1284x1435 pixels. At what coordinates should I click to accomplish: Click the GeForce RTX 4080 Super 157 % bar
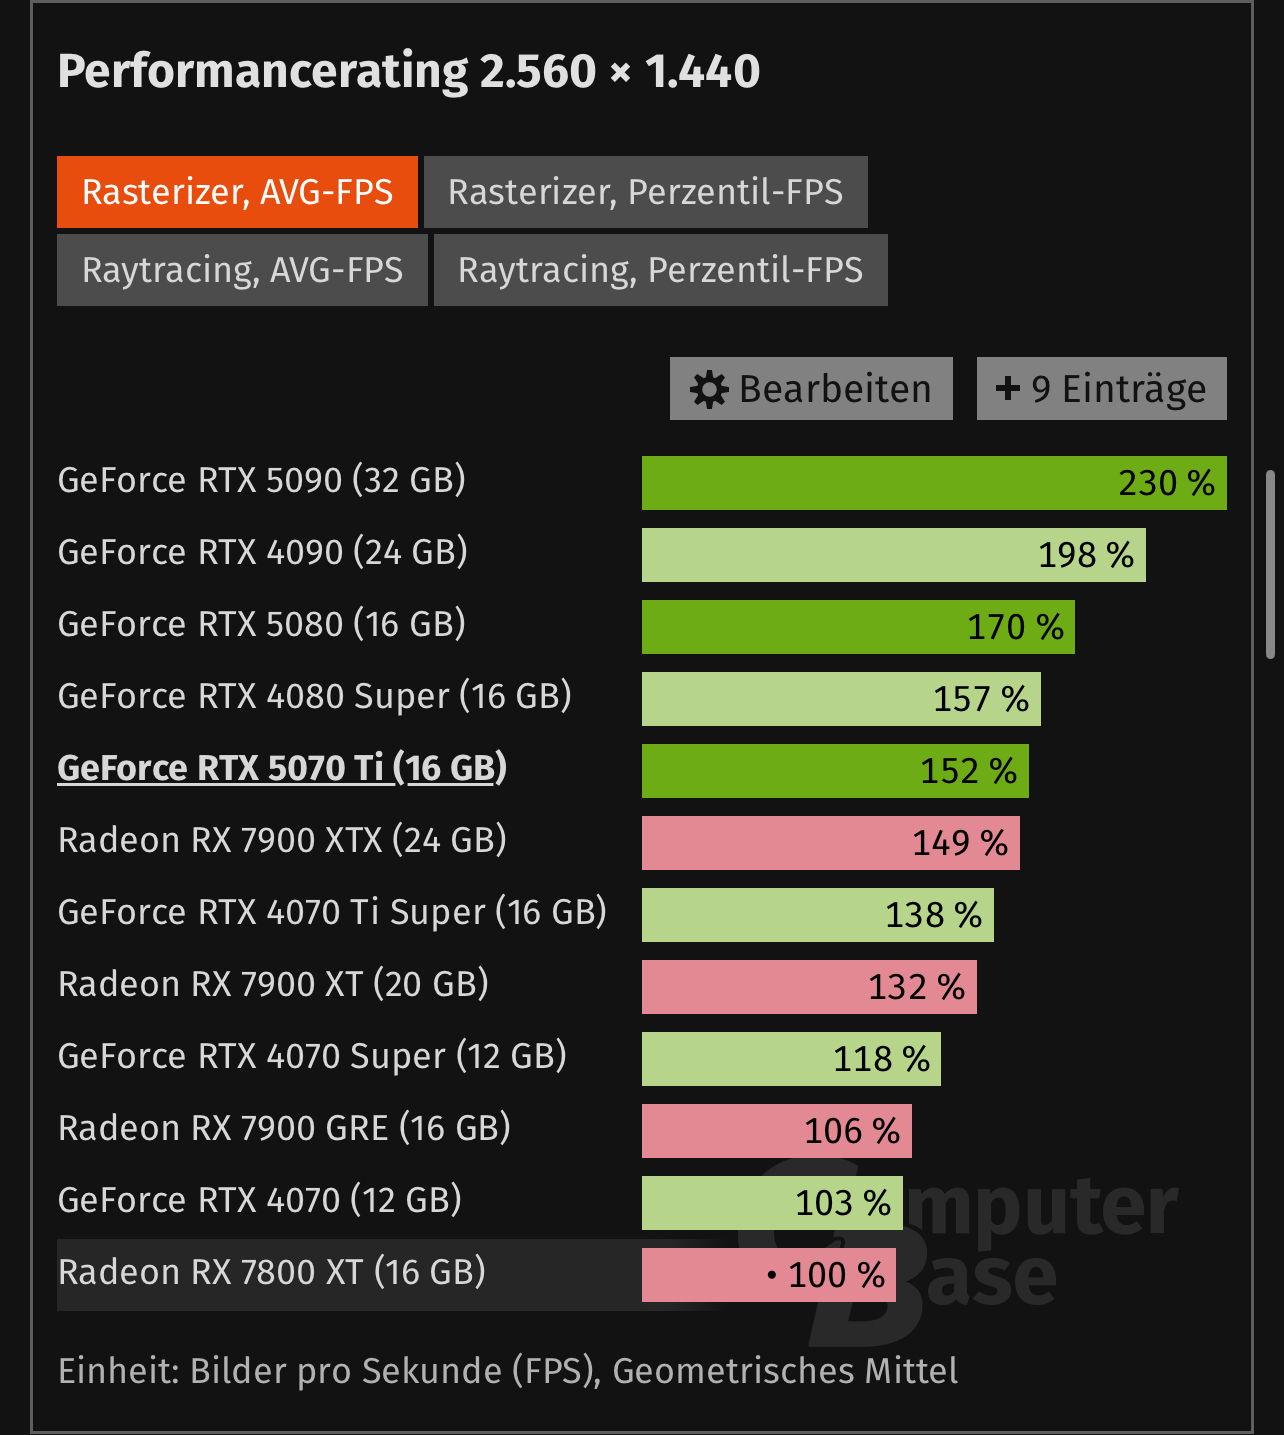pos(841,699)
